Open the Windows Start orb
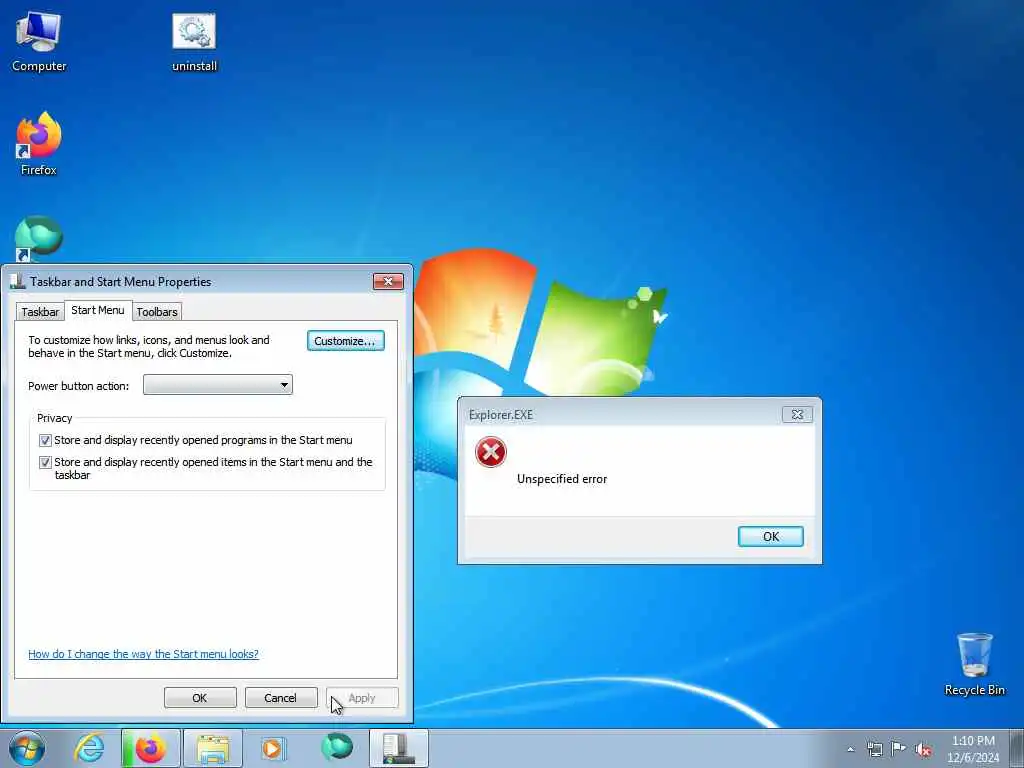The image size is (1024, 768). [27, 748]
